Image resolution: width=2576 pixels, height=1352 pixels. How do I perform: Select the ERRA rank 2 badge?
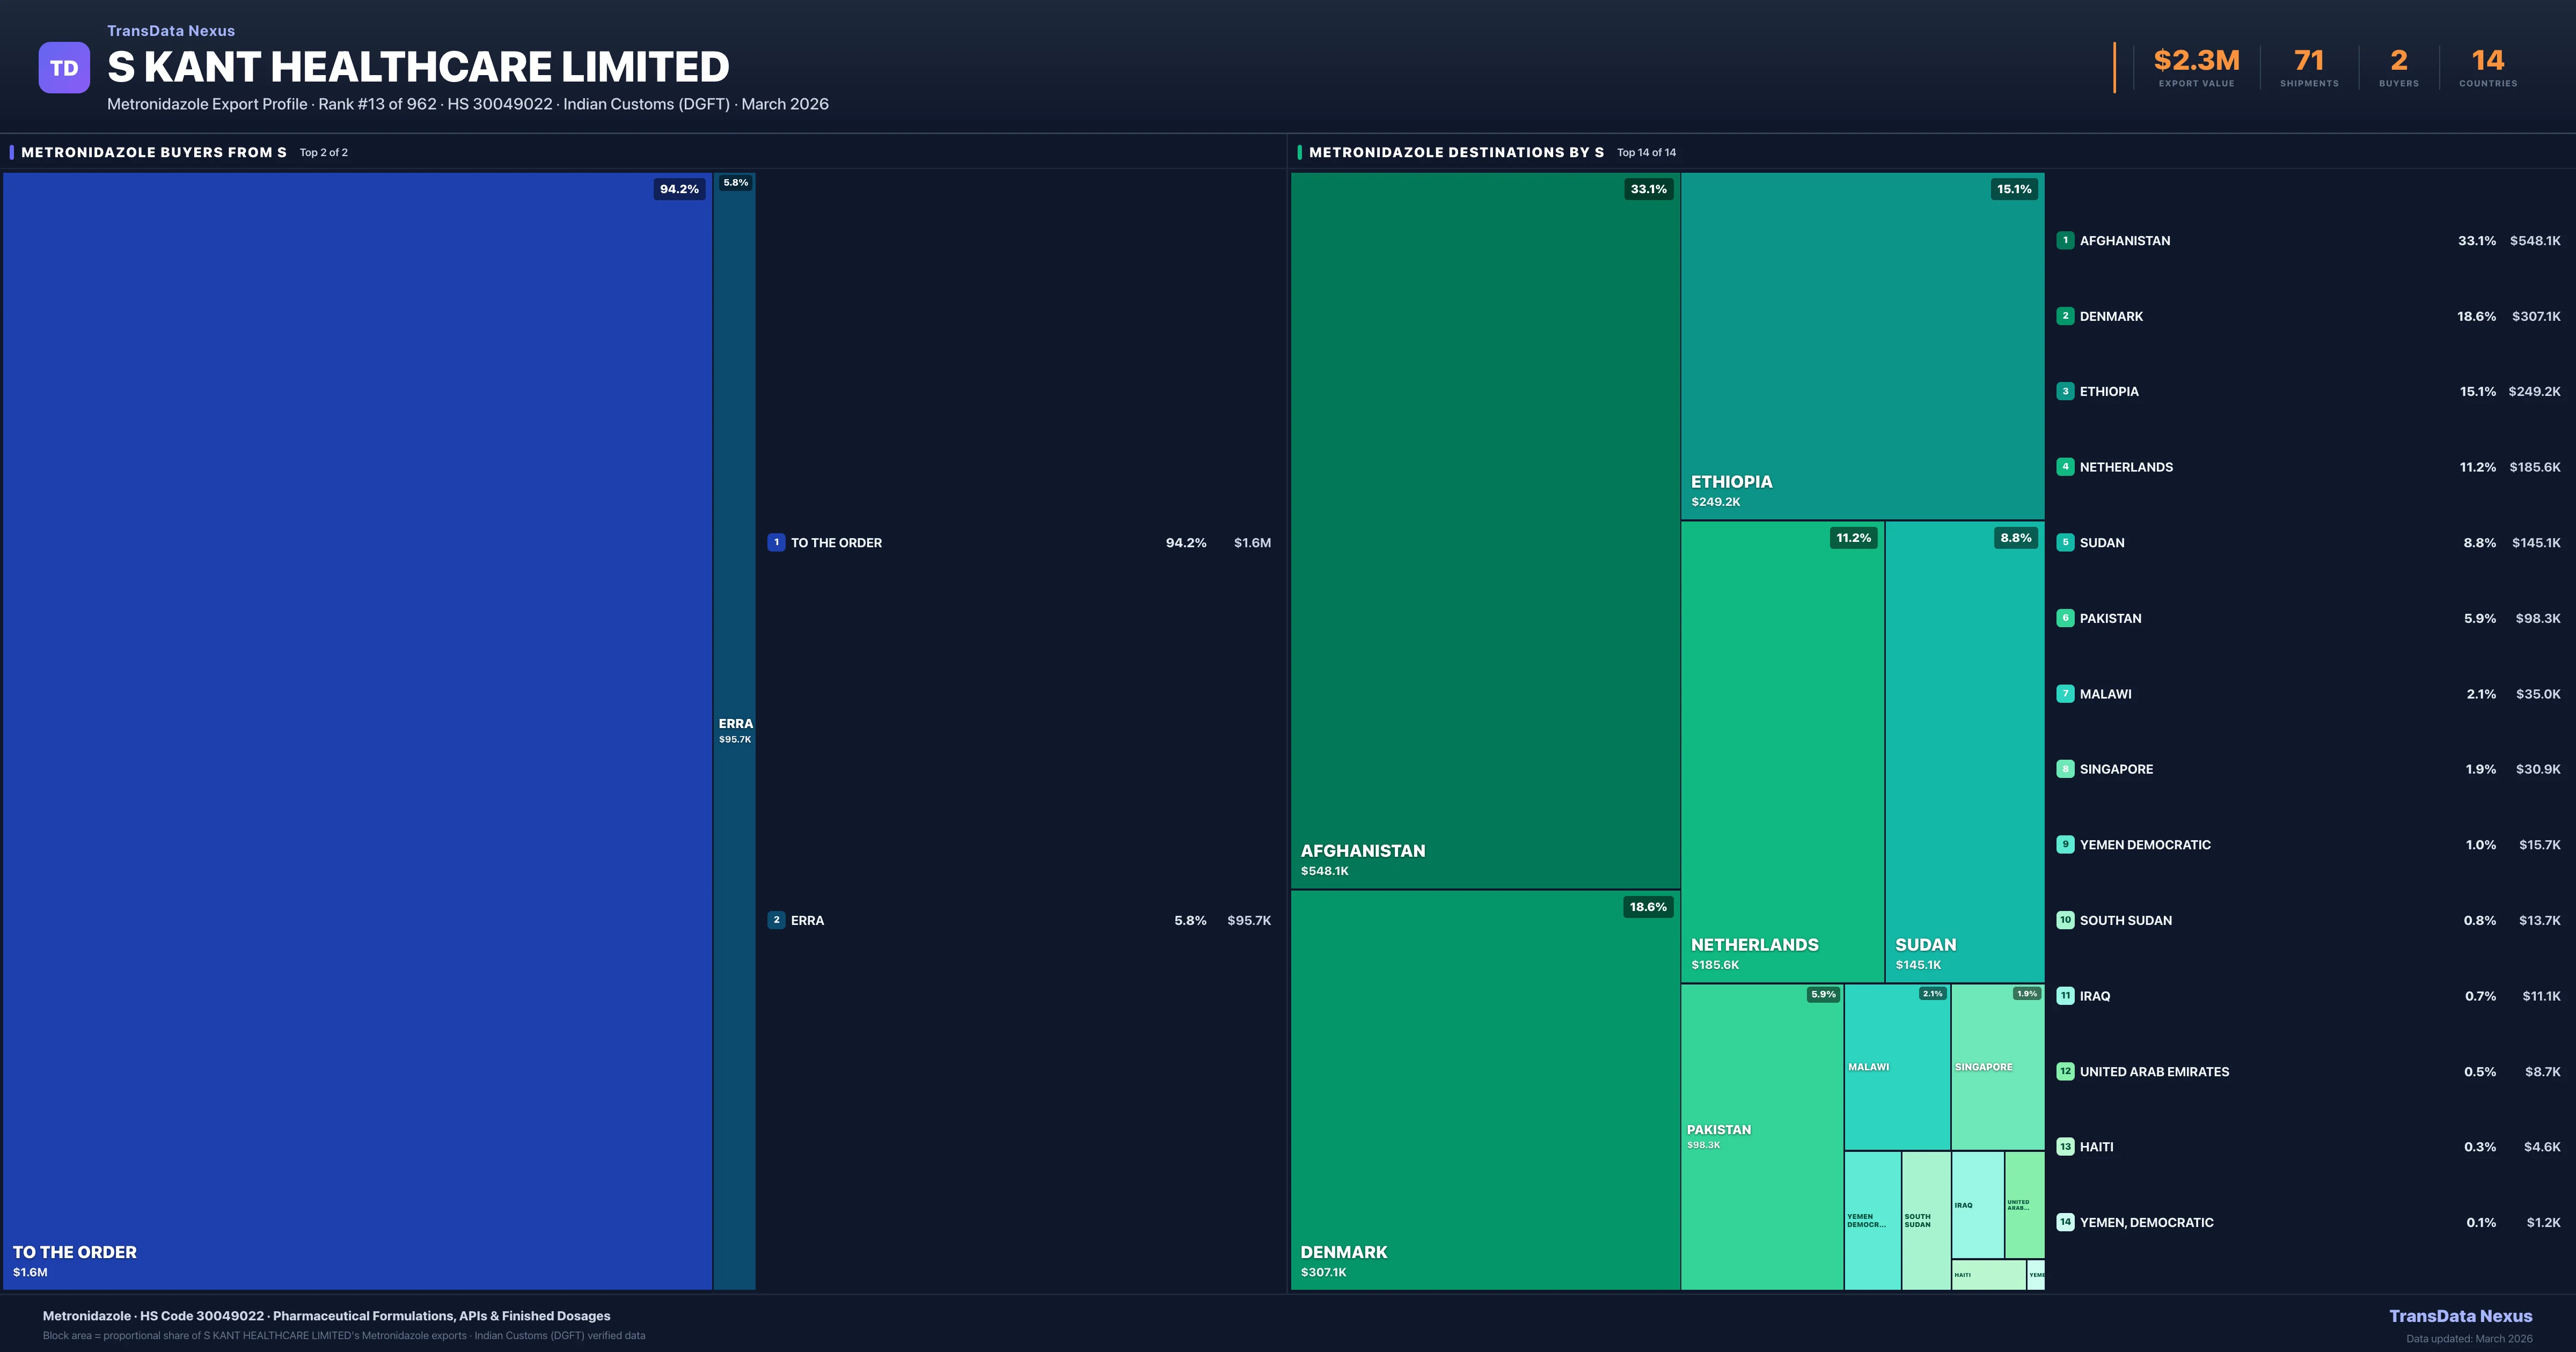(777, 920)
